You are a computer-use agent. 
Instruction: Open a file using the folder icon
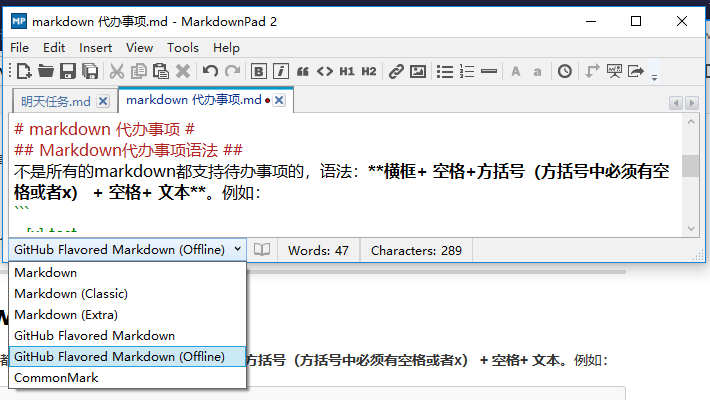coord(46,71)
